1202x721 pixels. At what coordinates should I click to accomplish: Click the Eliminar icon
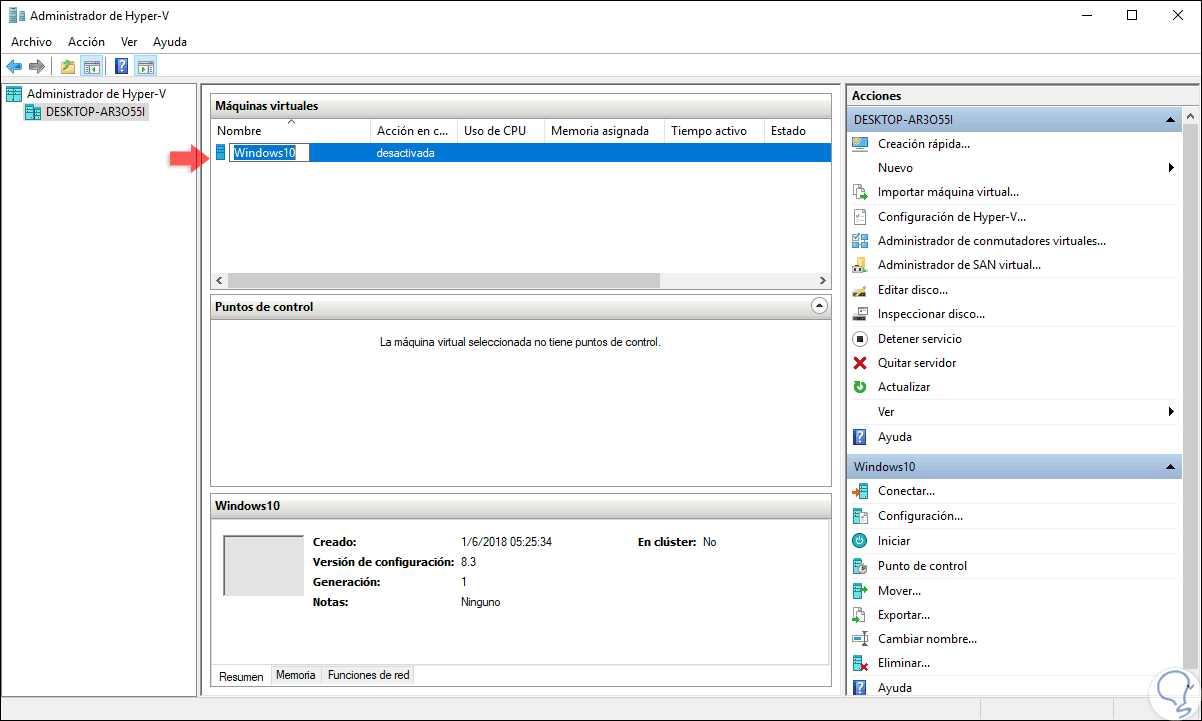(860, 663)
